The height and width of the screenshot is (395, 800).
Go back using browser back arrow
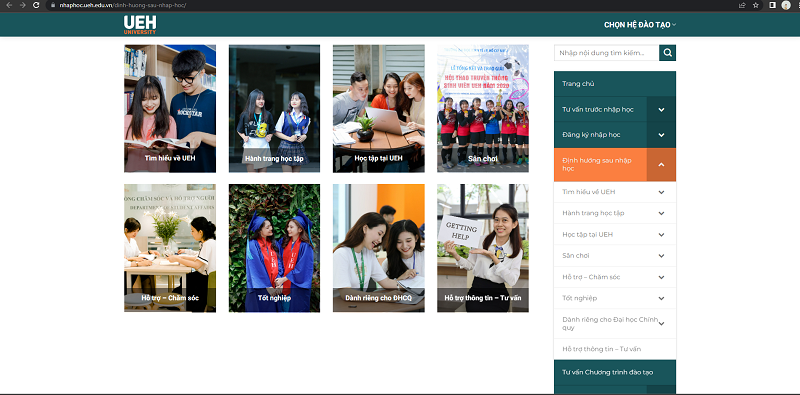click(x=9, y=5)
